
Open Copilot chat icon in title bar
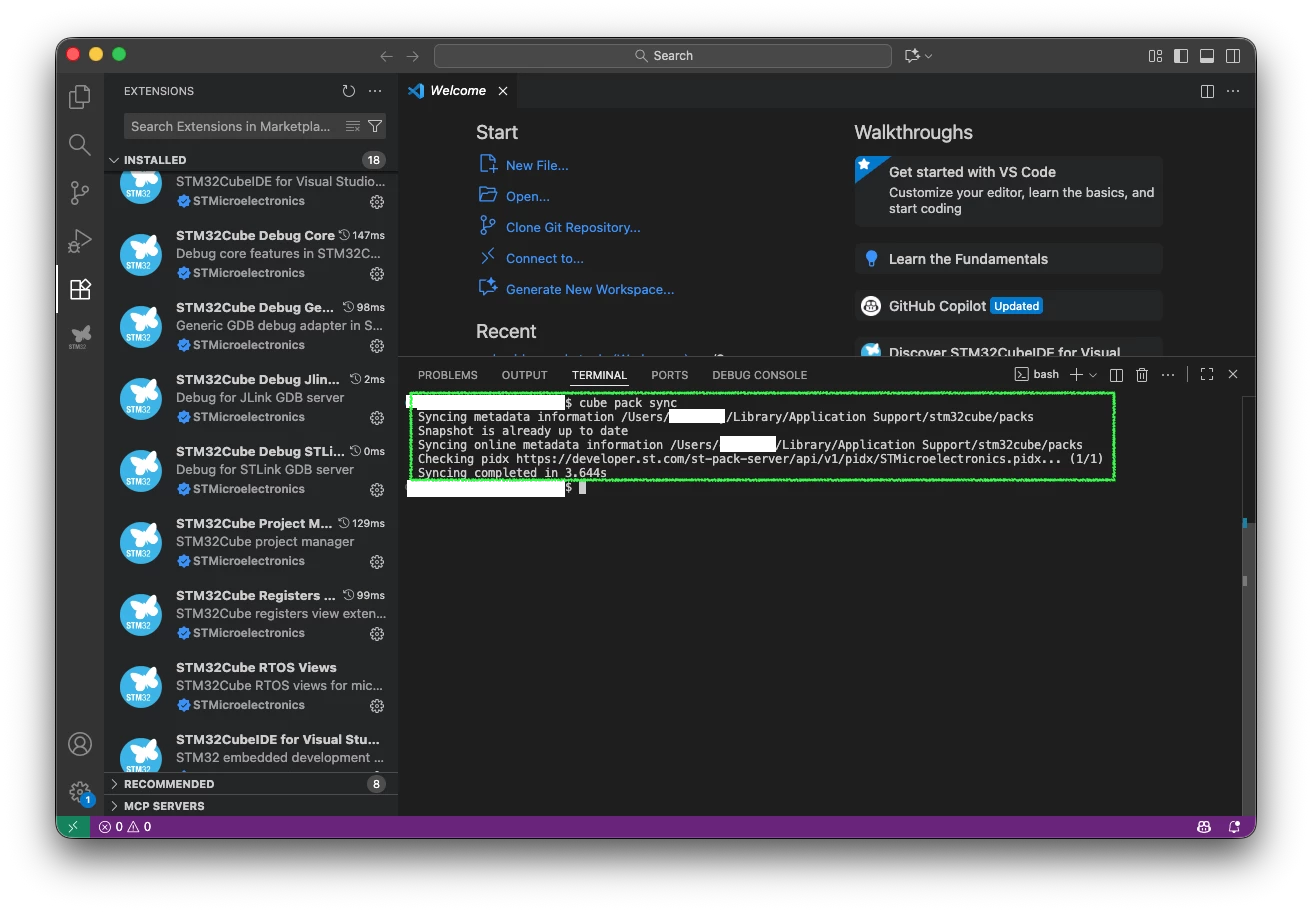pos(911,56)
